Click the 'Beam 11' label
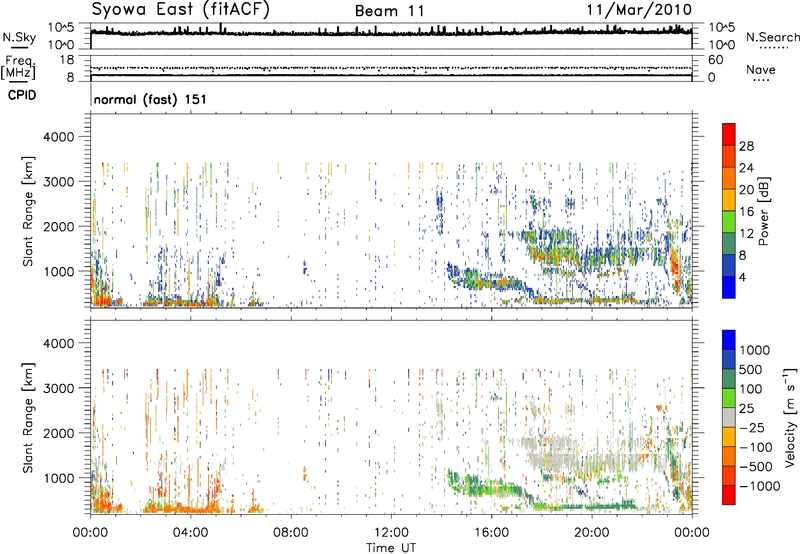 [x=390, y=11]
